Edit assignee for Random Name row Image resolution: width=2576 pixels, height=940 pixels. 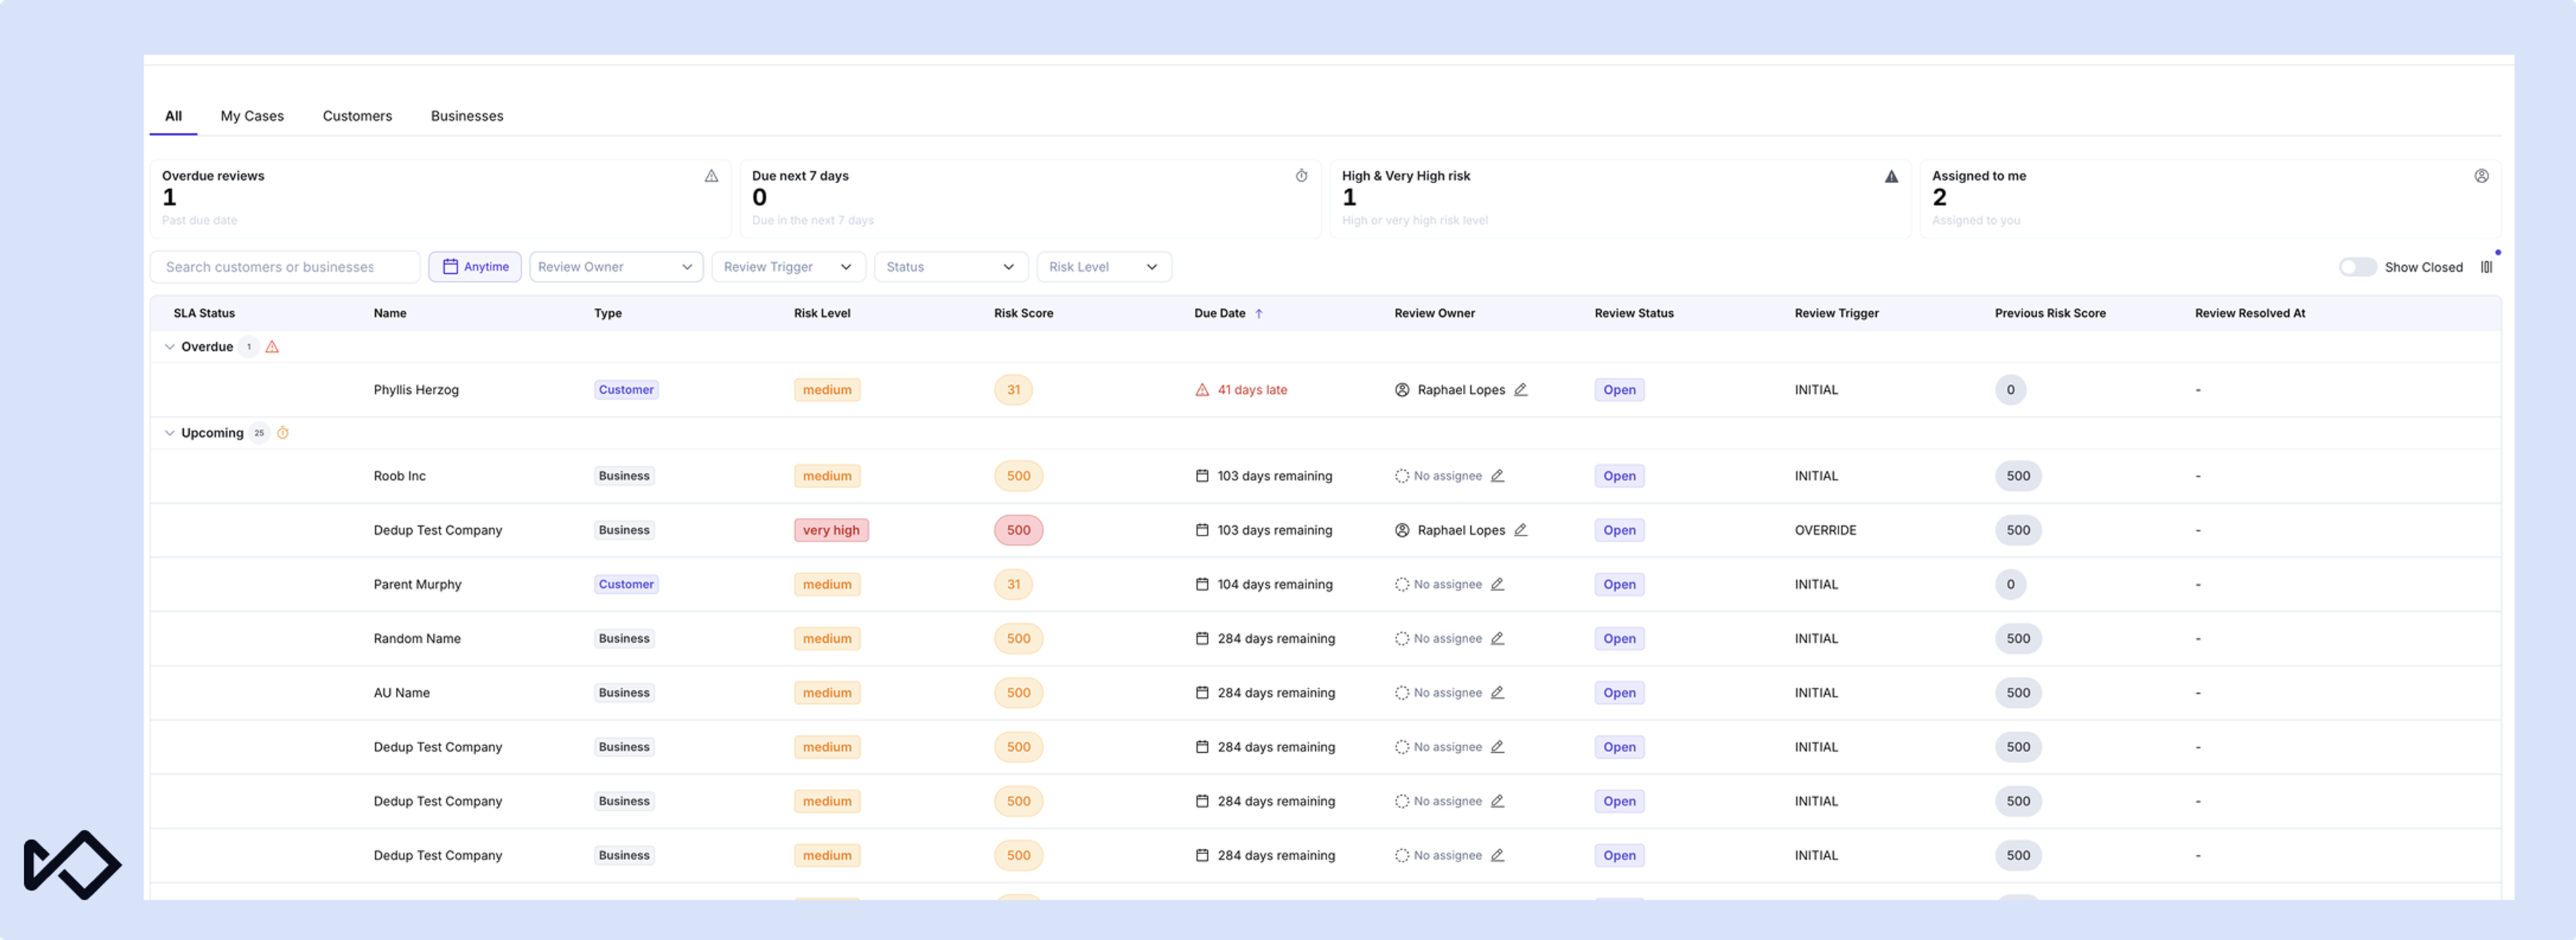[x=1497, y=638]
